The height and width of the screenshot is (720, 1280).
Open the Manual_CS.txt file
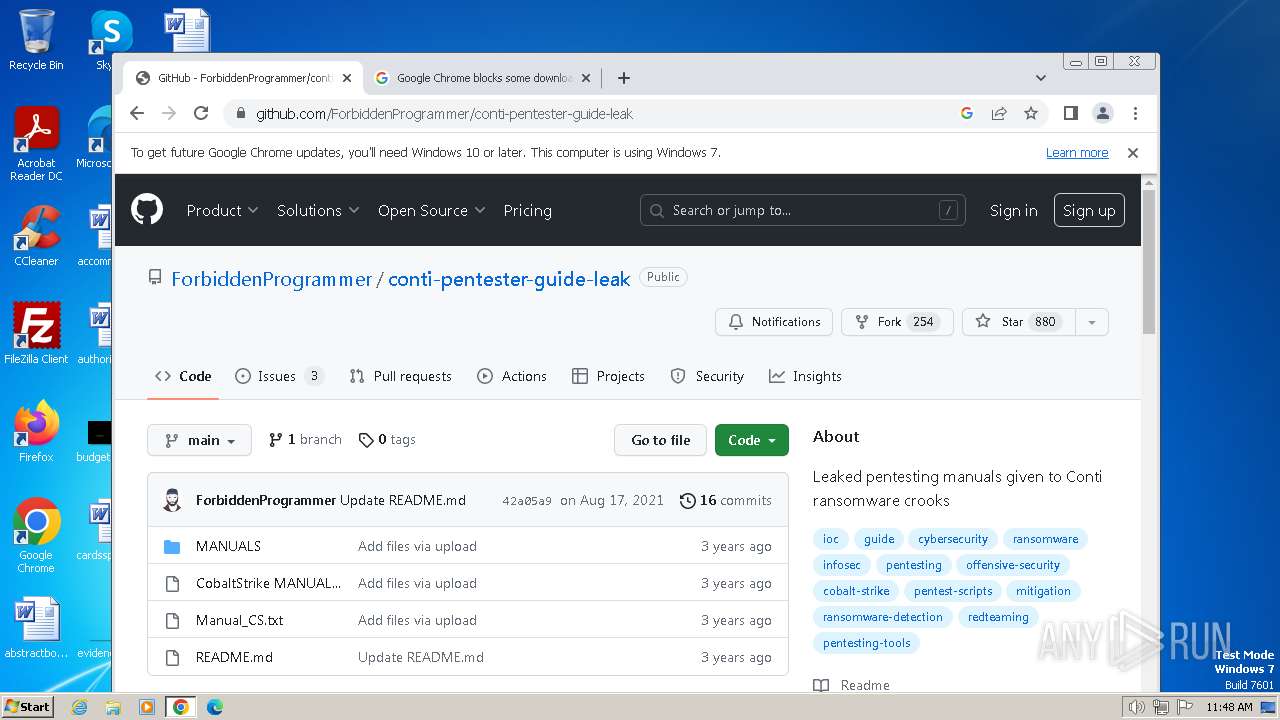239,620
